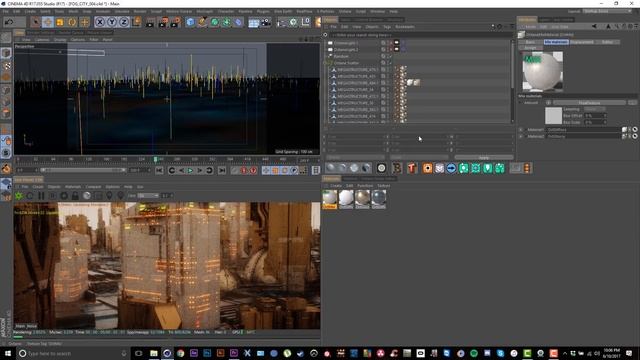Open the Amount texture arrow button
This screenshot has width=640, height=360.
[549, 102]
